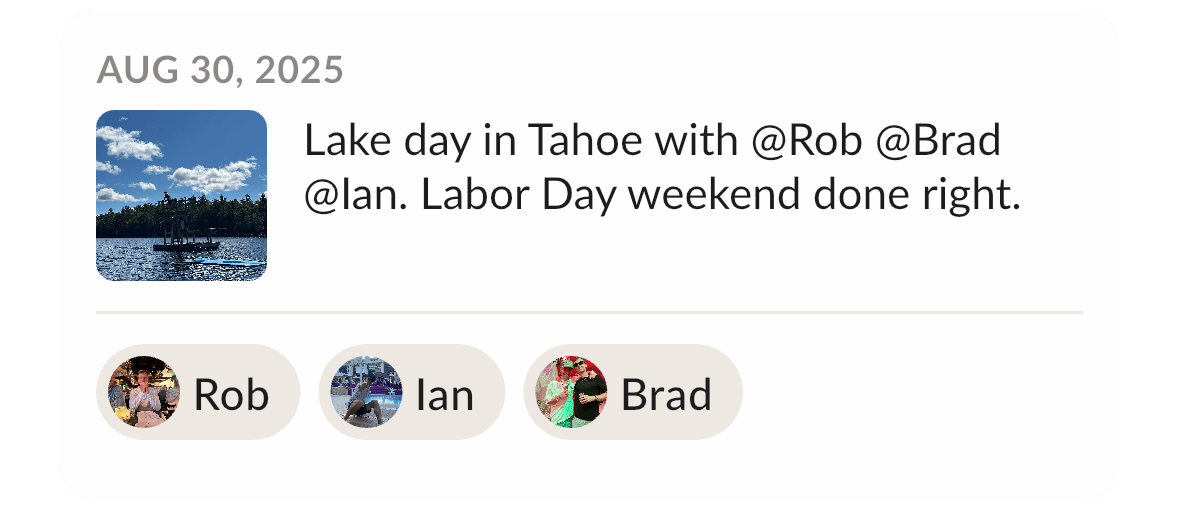This screenshot has height=511, width=1179.
Task: Follow the @Brad mention link
Action: point(938,141)
